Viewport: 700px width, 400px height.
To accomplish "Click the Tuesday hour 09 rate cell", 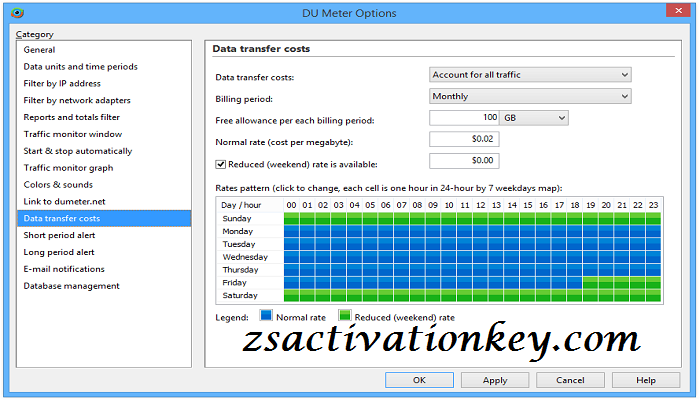I will coord(433,244).
